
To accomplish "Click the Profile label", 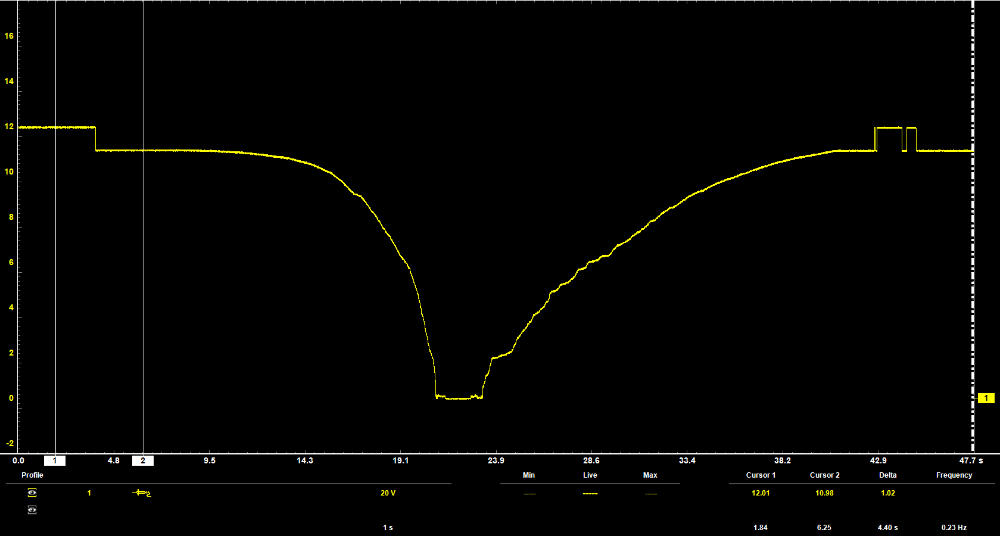I will (x=33, y=475).
